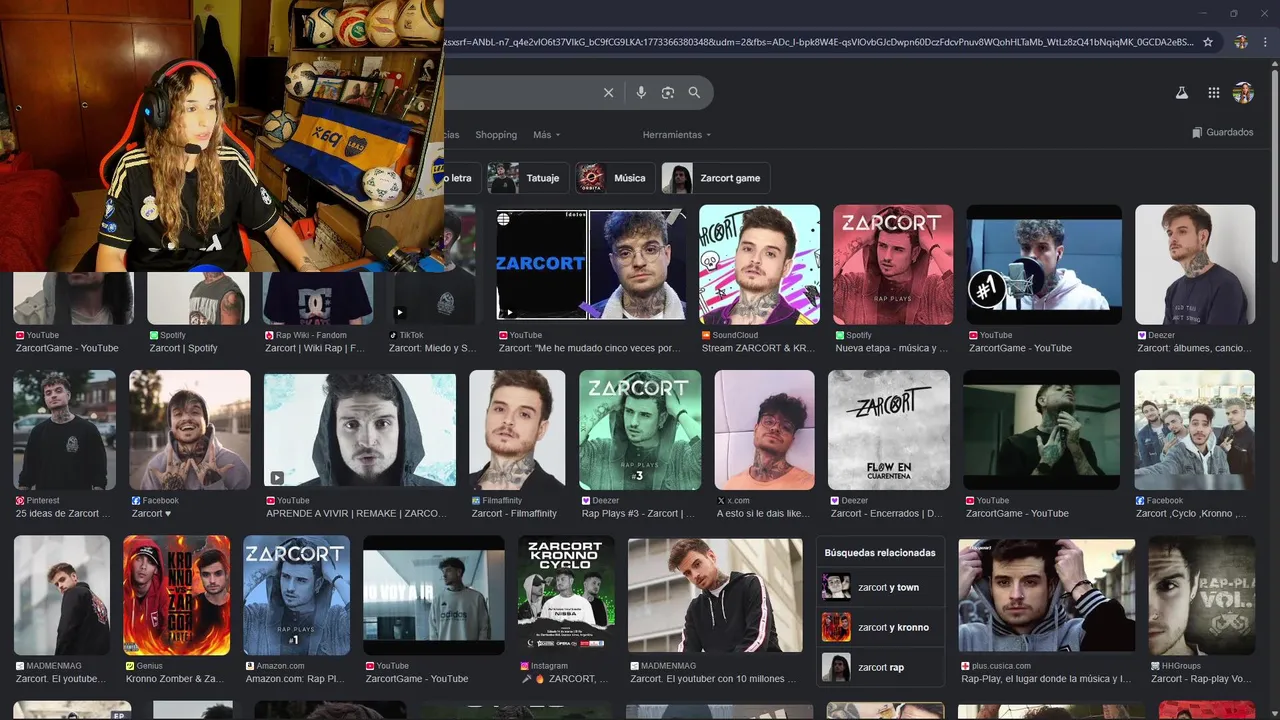Click the Zarcort | Wiki Rap caption
The width and height of the screenshot is (1280, 720).
click(315, 348)
